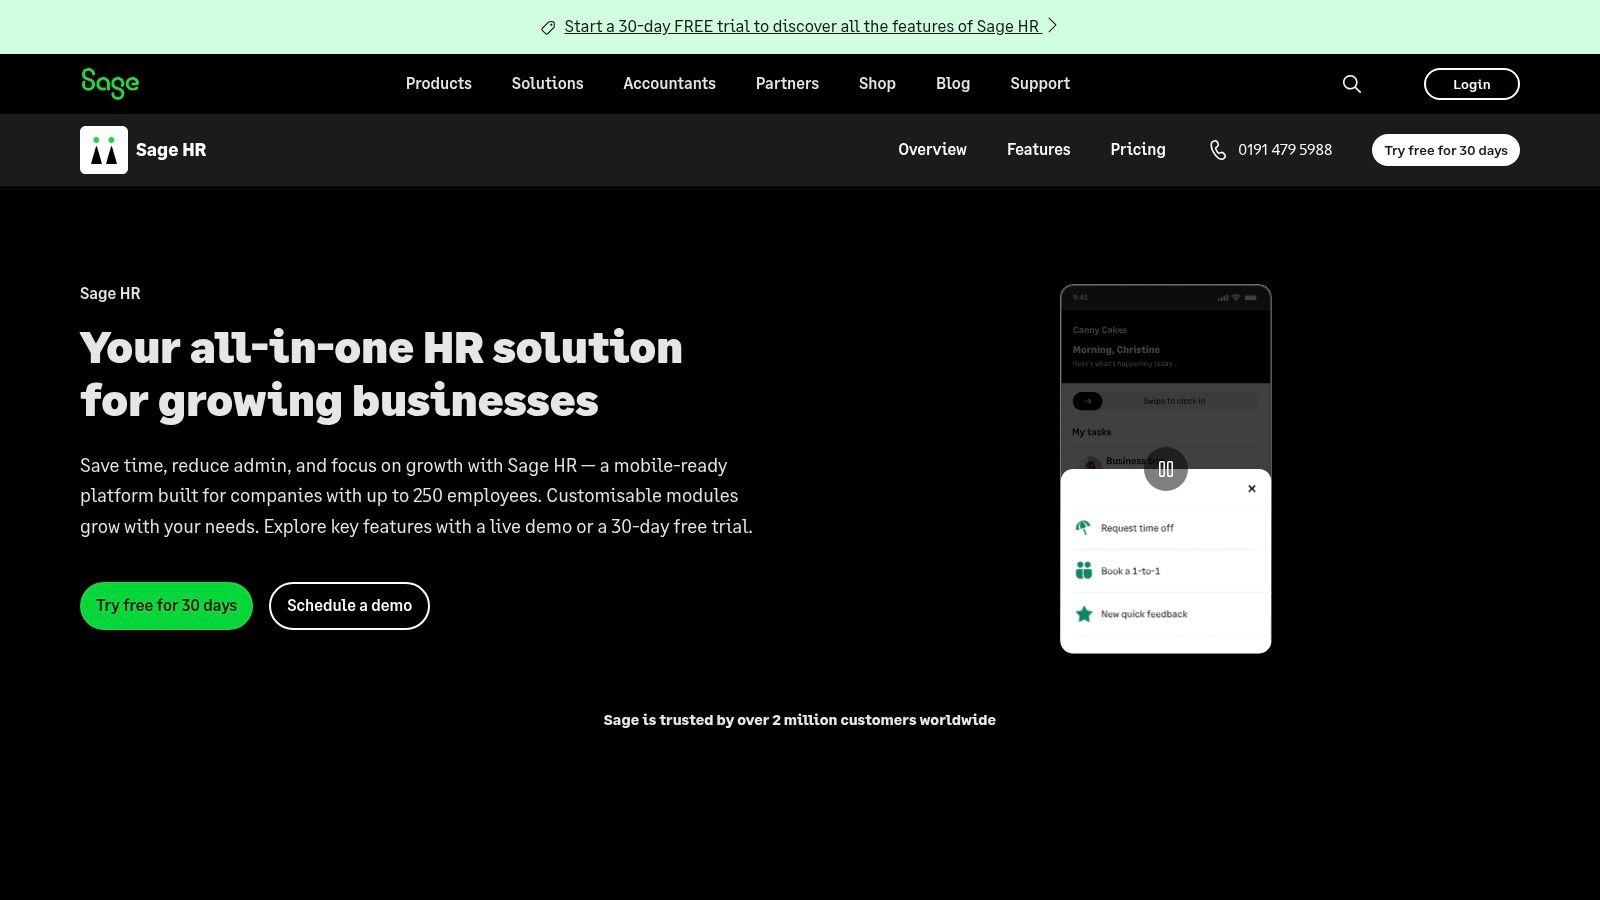Image resolution: width=1600 pixels, height=900 pixels.
Task: Click the 0191 479 5988 phone number
Action: (1285, 150)
